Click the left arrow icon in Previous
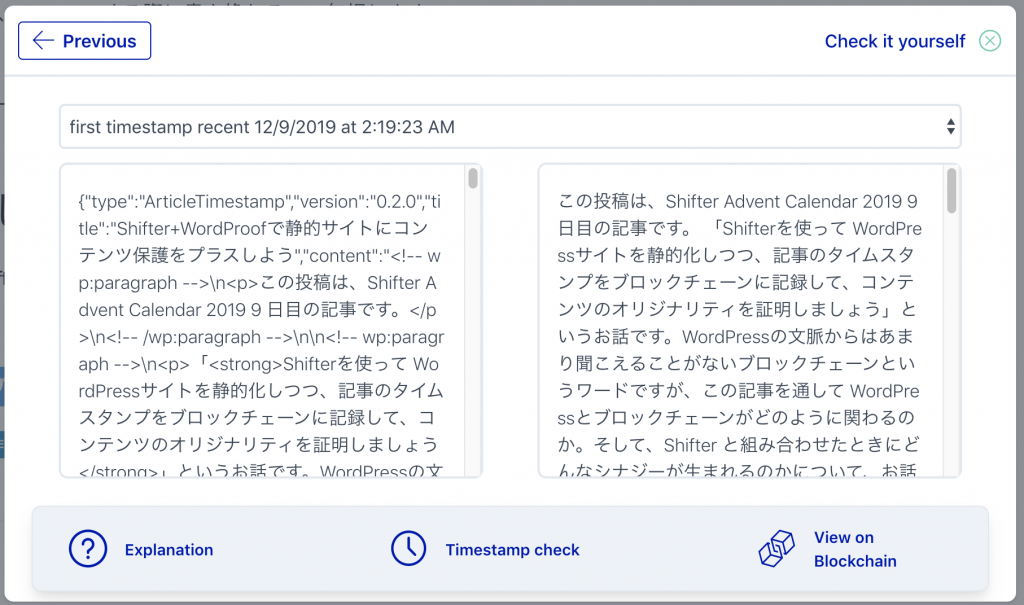This screenshot has width=1024, height=605. tap(43, 41)
